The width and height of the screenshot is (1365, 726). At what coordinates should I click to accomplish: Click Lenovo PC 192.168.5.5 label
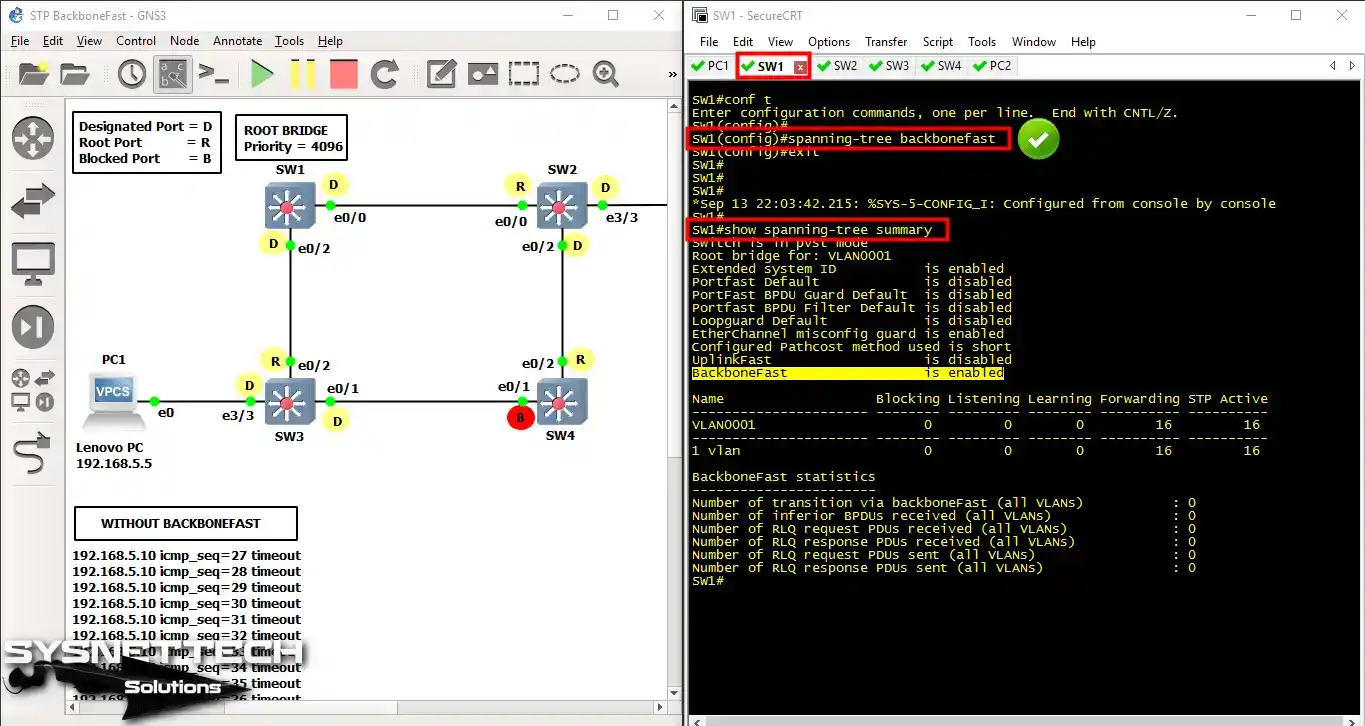(x=114, y=456)
